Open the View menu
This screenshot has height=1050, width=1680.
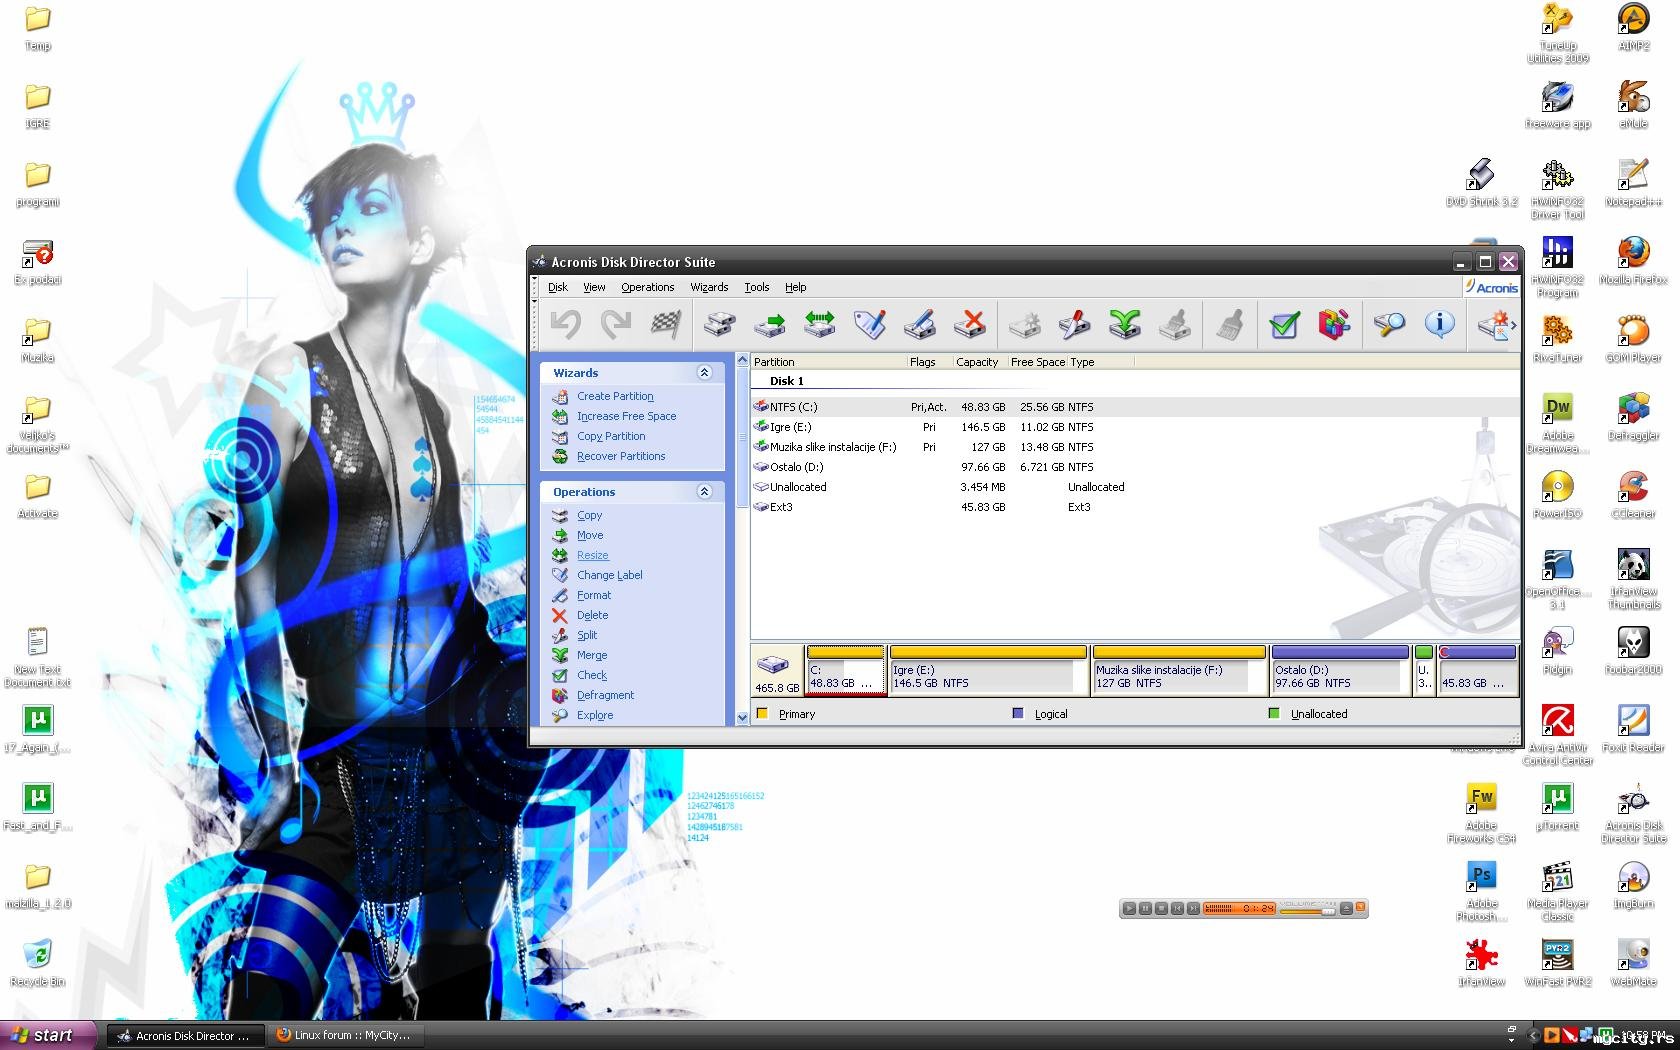594,287
